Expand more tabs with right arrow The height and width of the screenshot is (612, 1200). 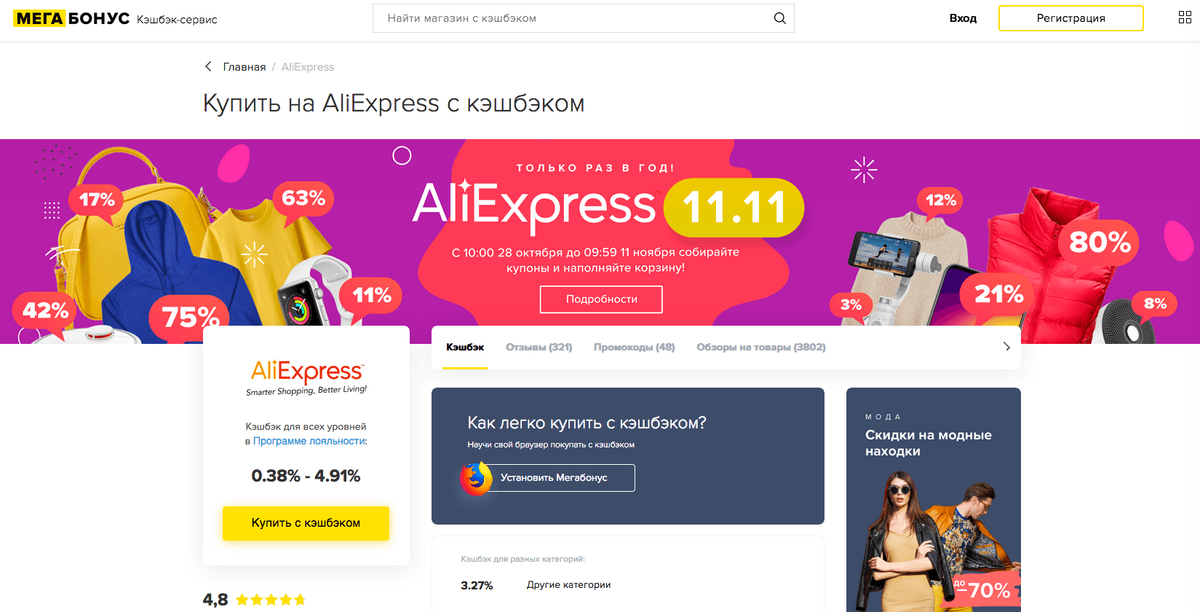click(x=1006, y=347)
